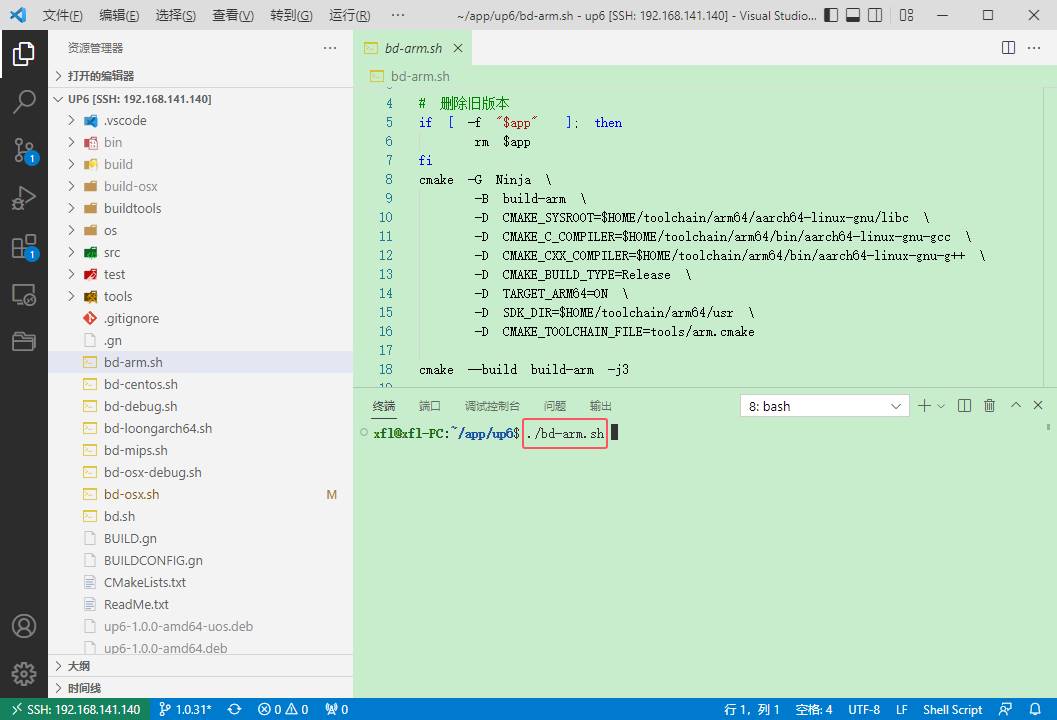Switch to the 调试控制台 panel tab

coord(492,406)
